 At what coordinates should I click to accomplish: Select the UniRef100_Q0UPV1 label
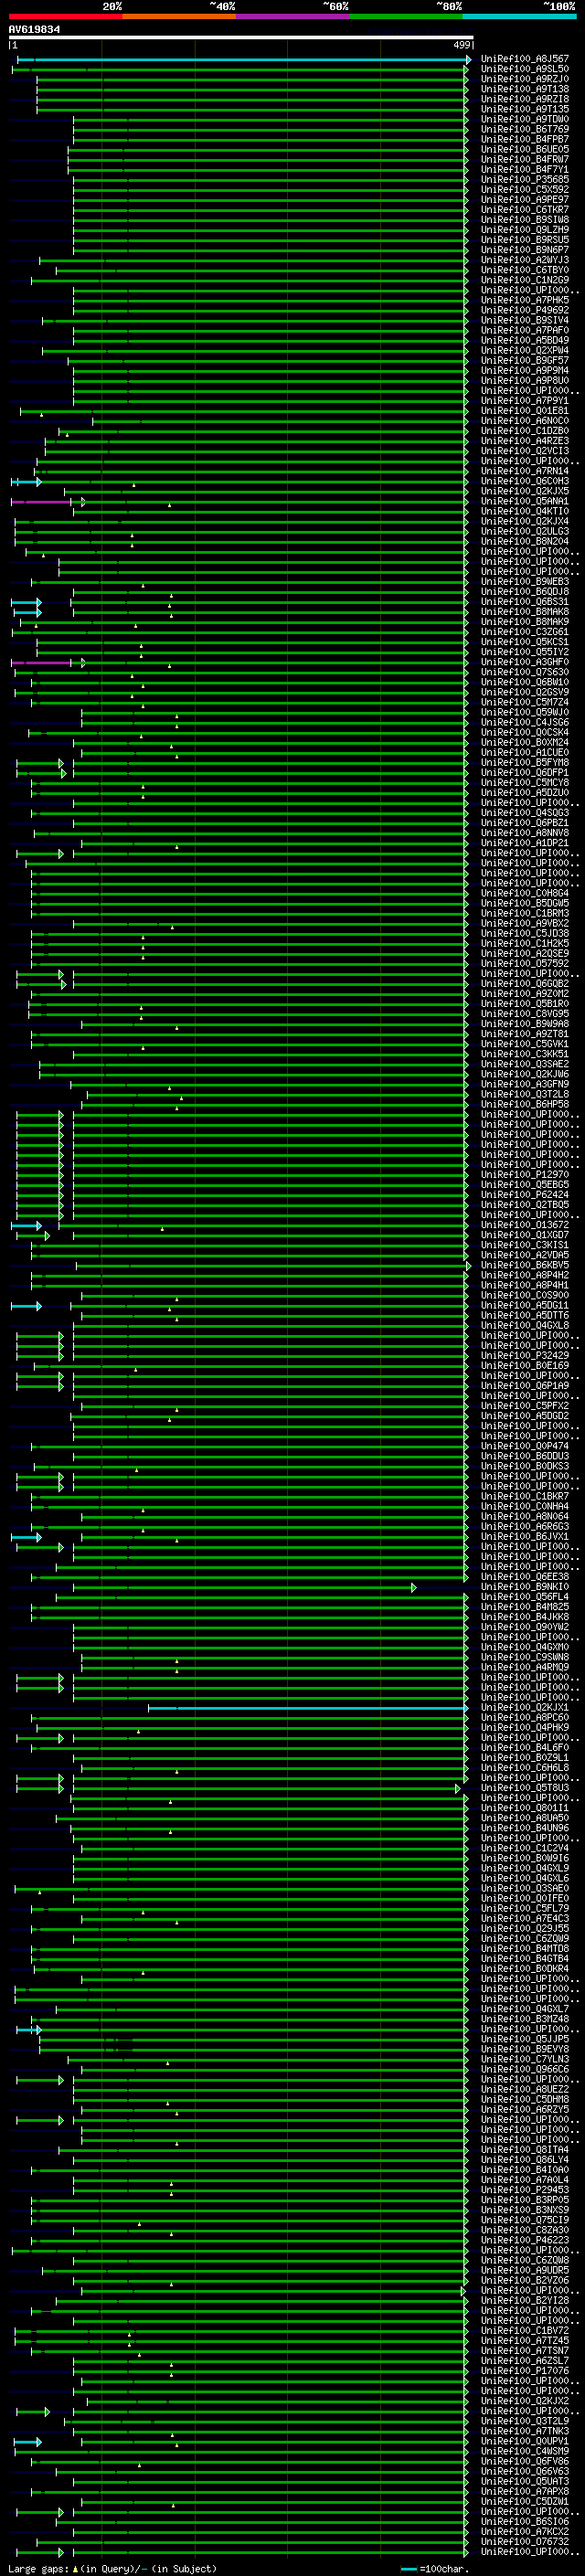[x=525, y=2441]
